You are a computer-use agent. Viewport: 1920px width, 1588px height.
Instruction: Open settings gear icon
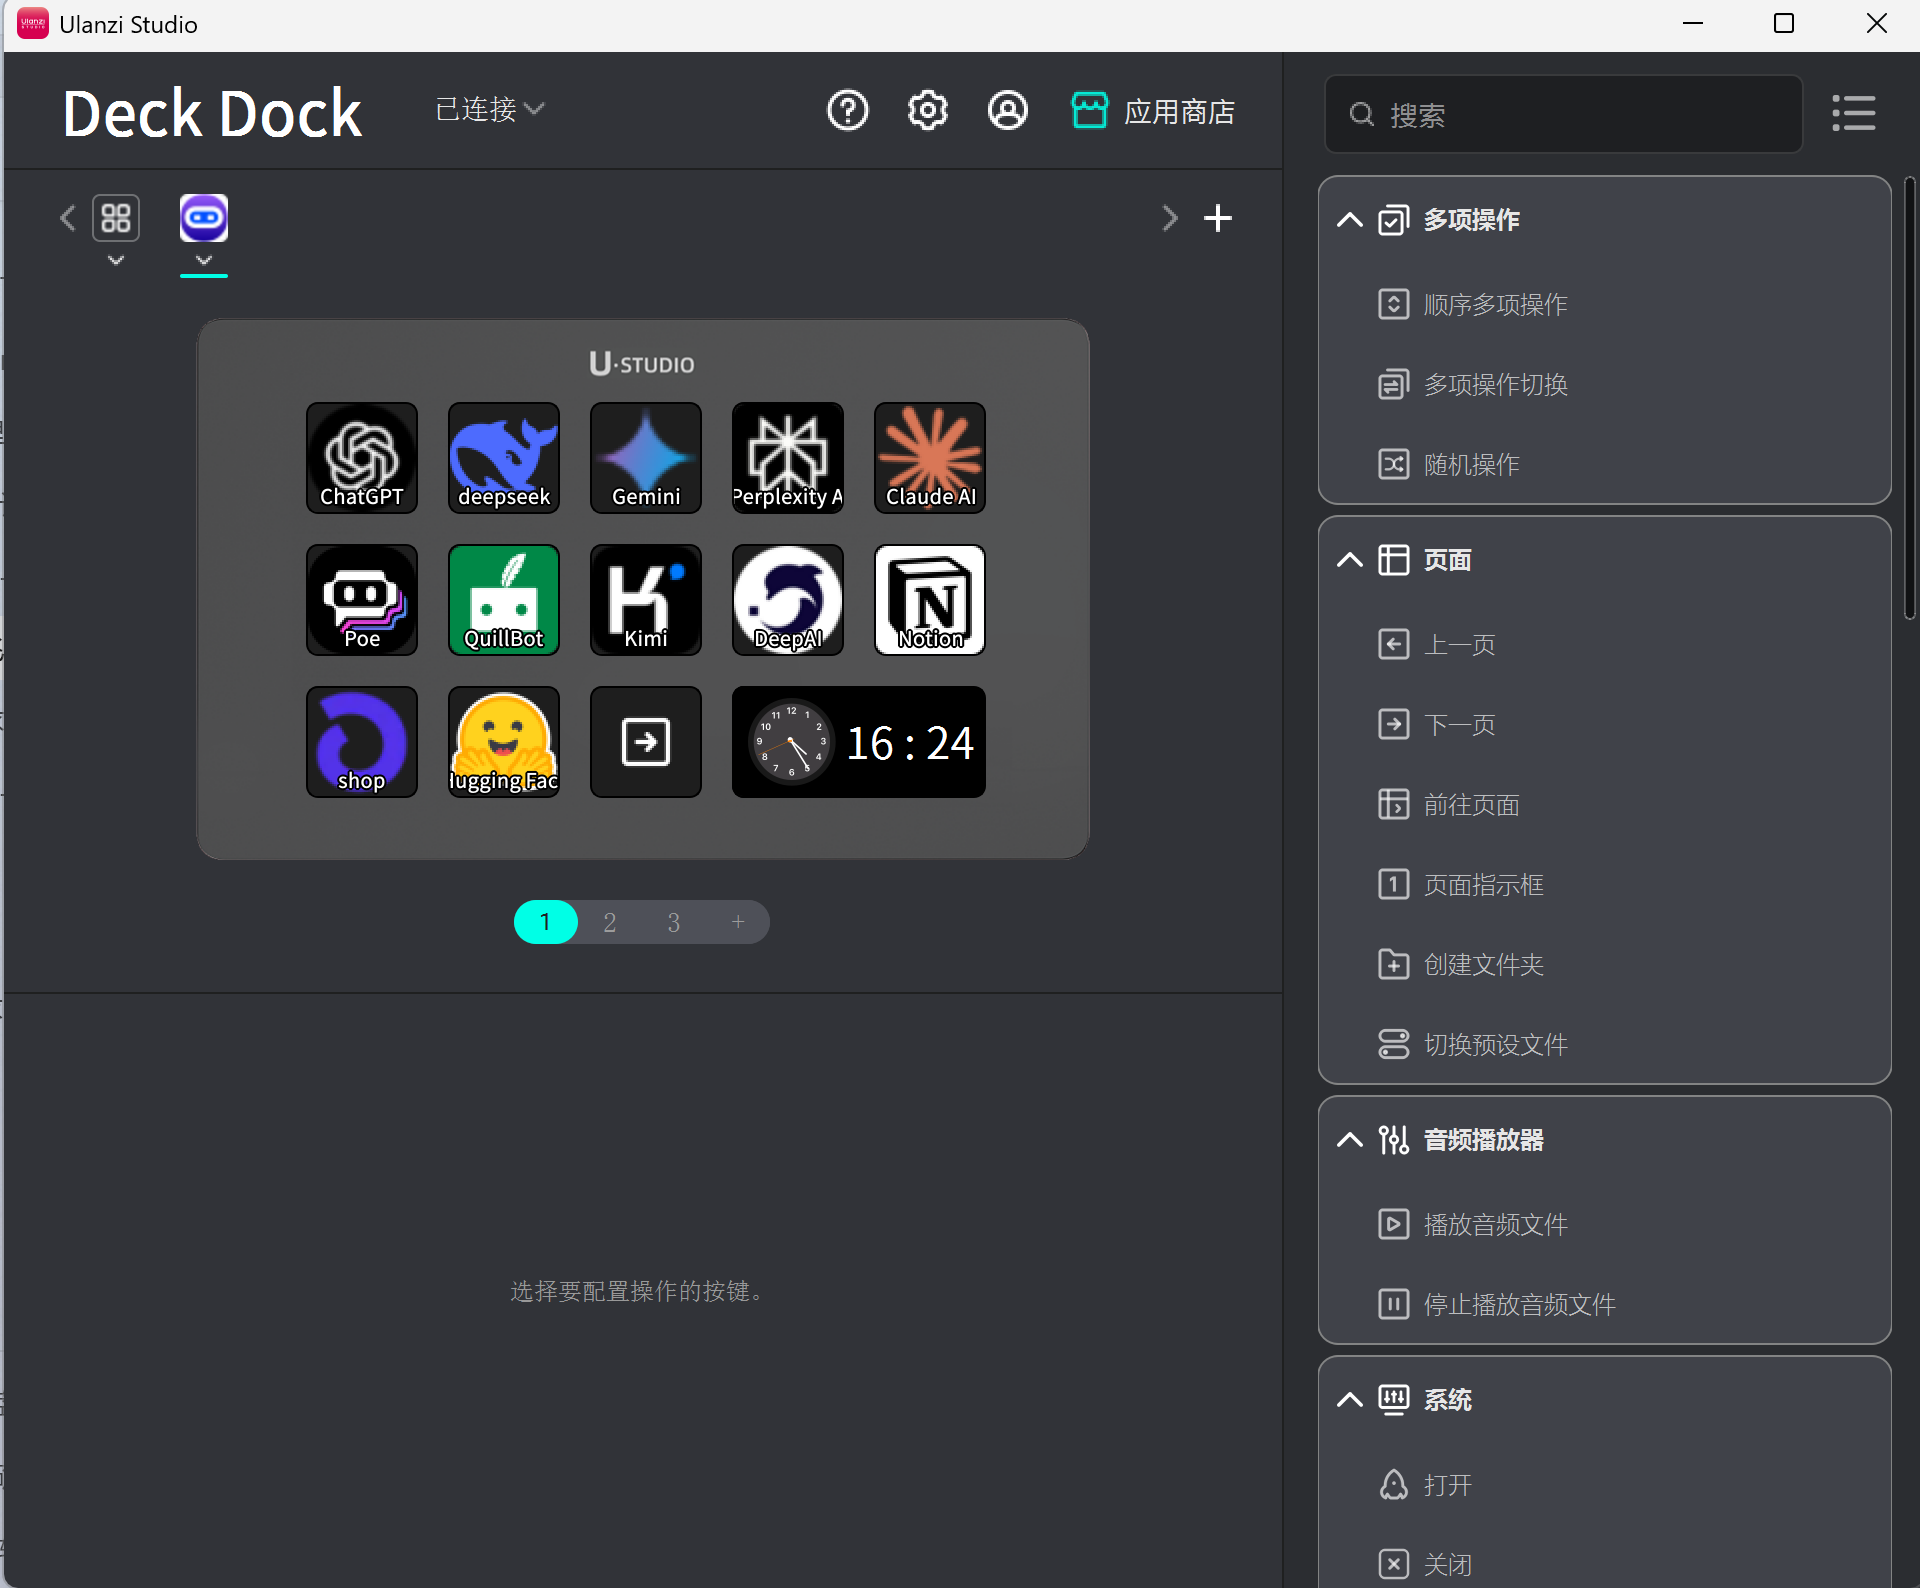[x=927, y=110]
